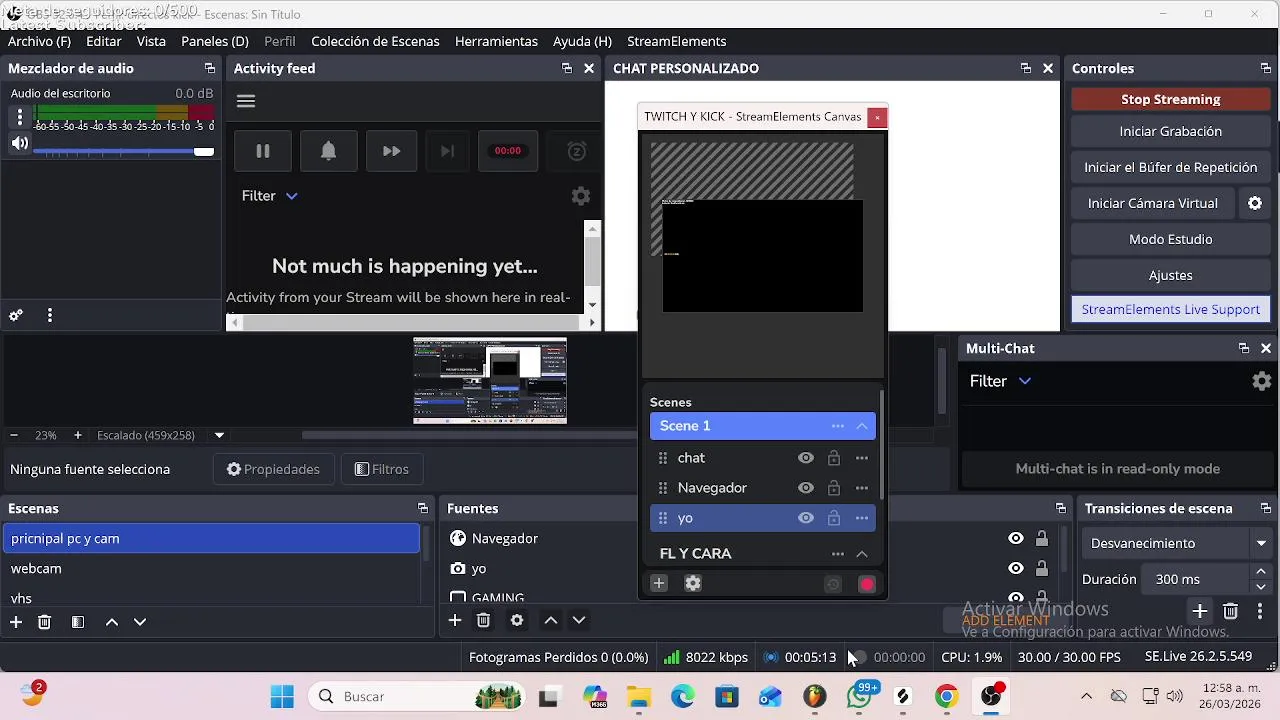
Task: Add a new scene in Escenas
Action: 16,622
